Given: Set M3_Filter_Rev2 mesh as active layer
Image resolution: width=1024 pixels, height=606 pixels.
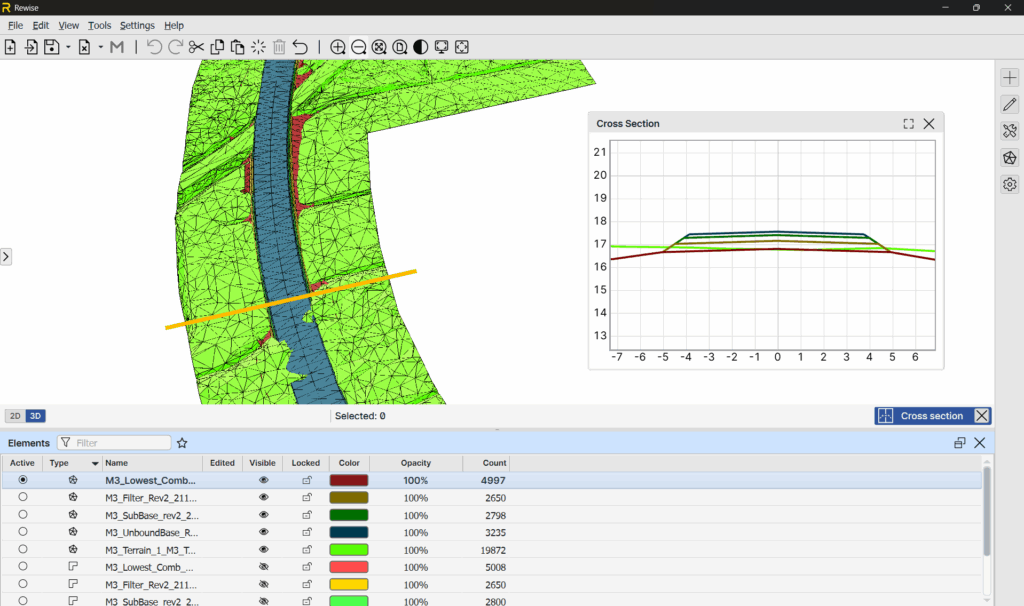Looking at the screenshot, I should [23, 497].
